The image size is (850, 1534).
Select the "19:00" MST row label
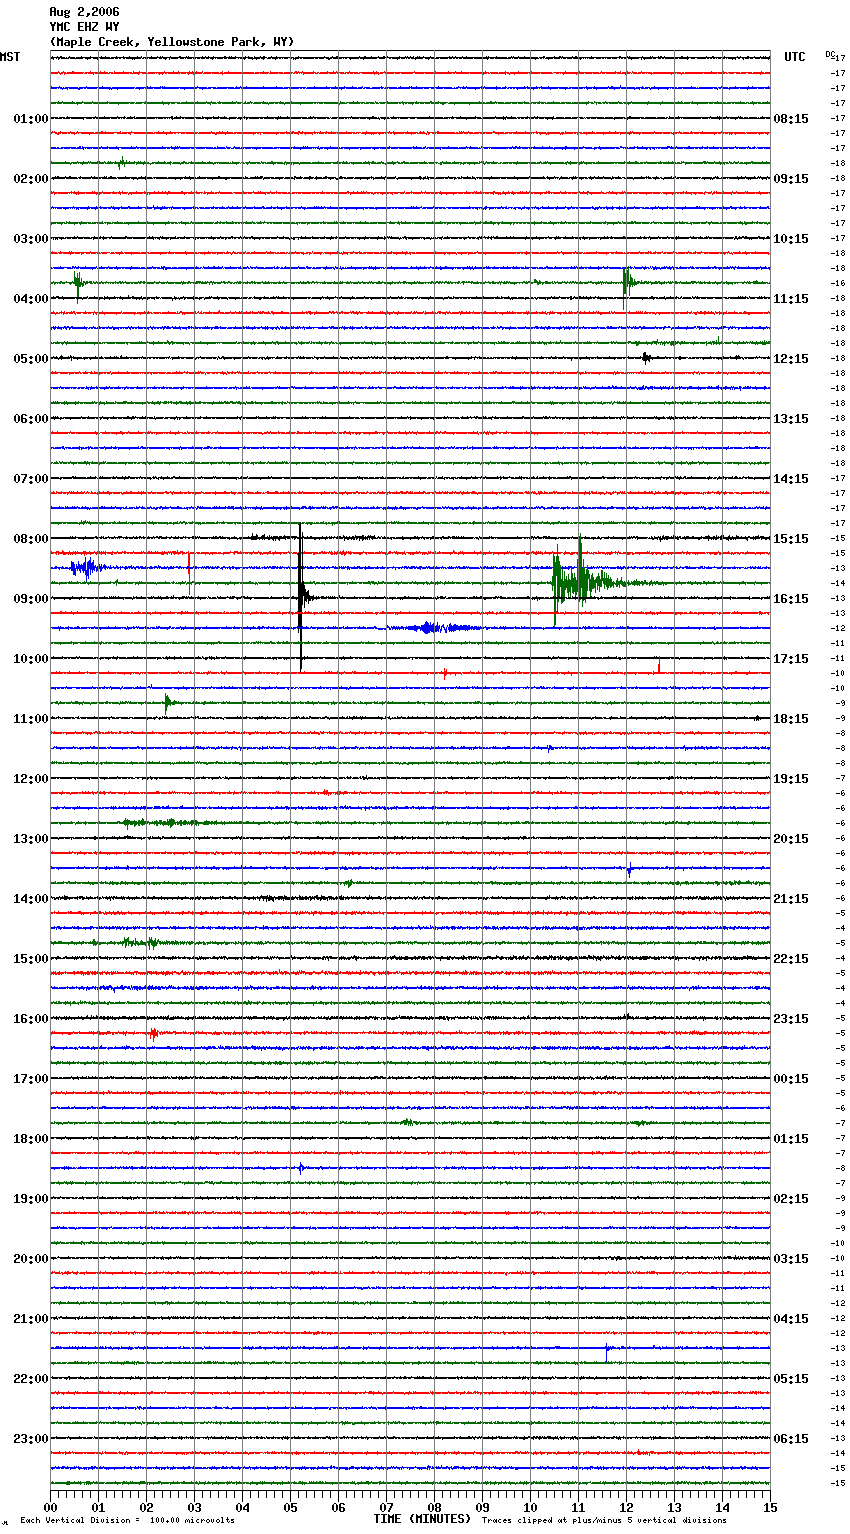(x=31, y=1199)
